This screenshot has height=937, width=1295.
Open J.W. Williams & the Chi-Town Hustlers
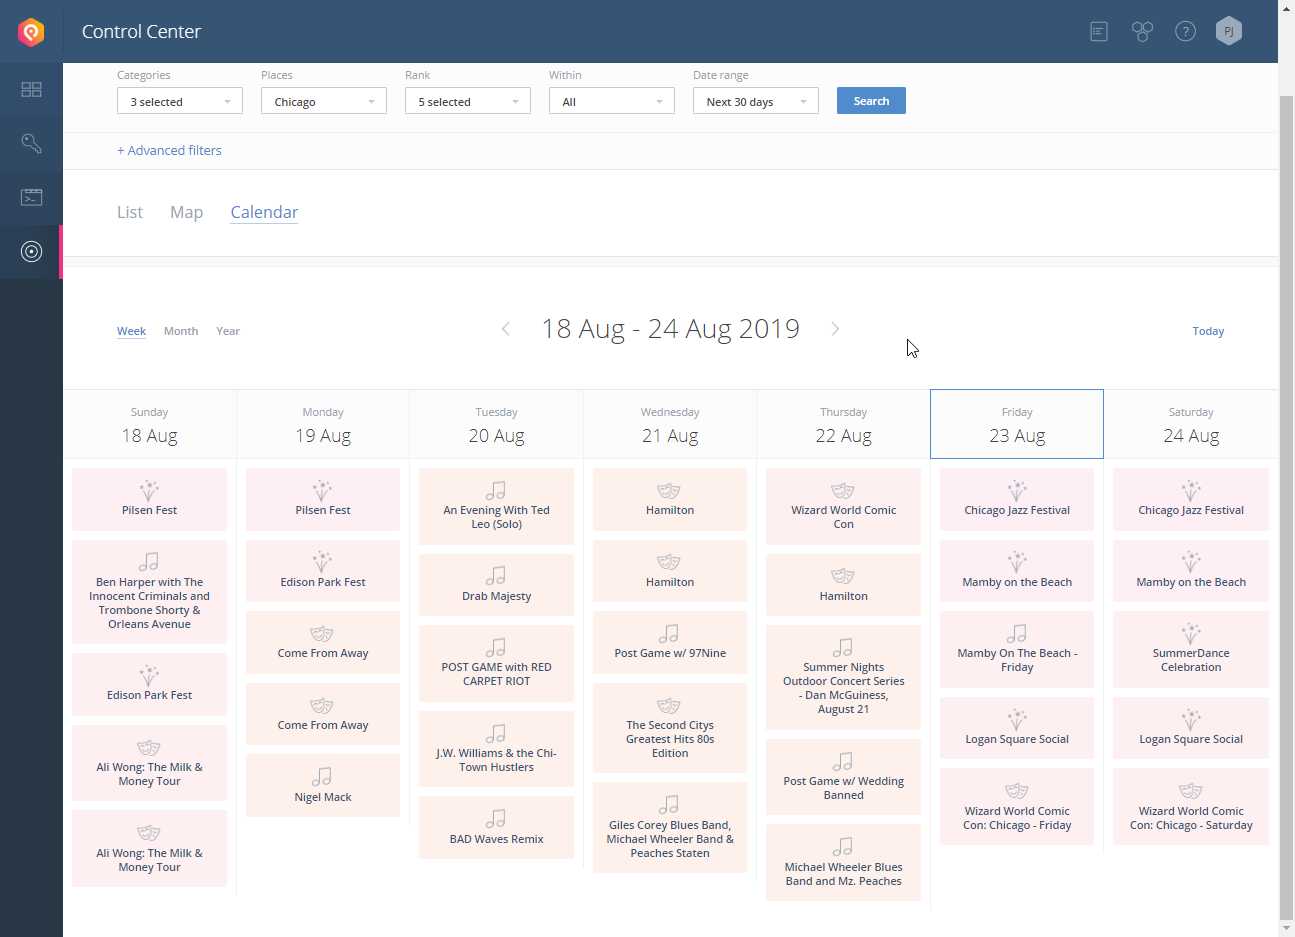point(497,749)
